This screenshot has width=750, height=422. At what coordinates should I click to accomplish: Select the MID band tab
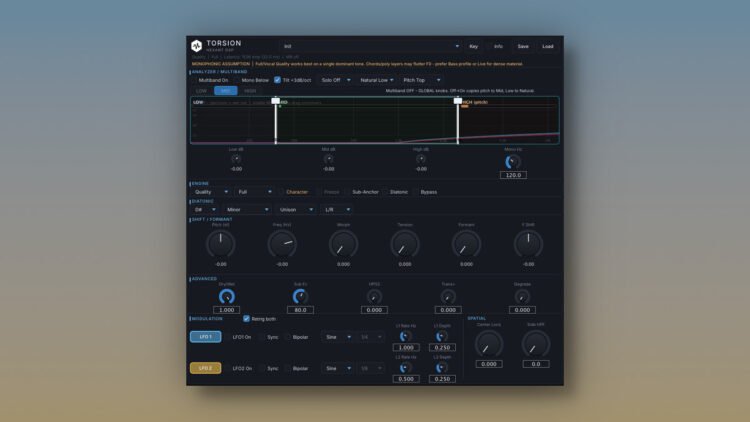(226, 91)
